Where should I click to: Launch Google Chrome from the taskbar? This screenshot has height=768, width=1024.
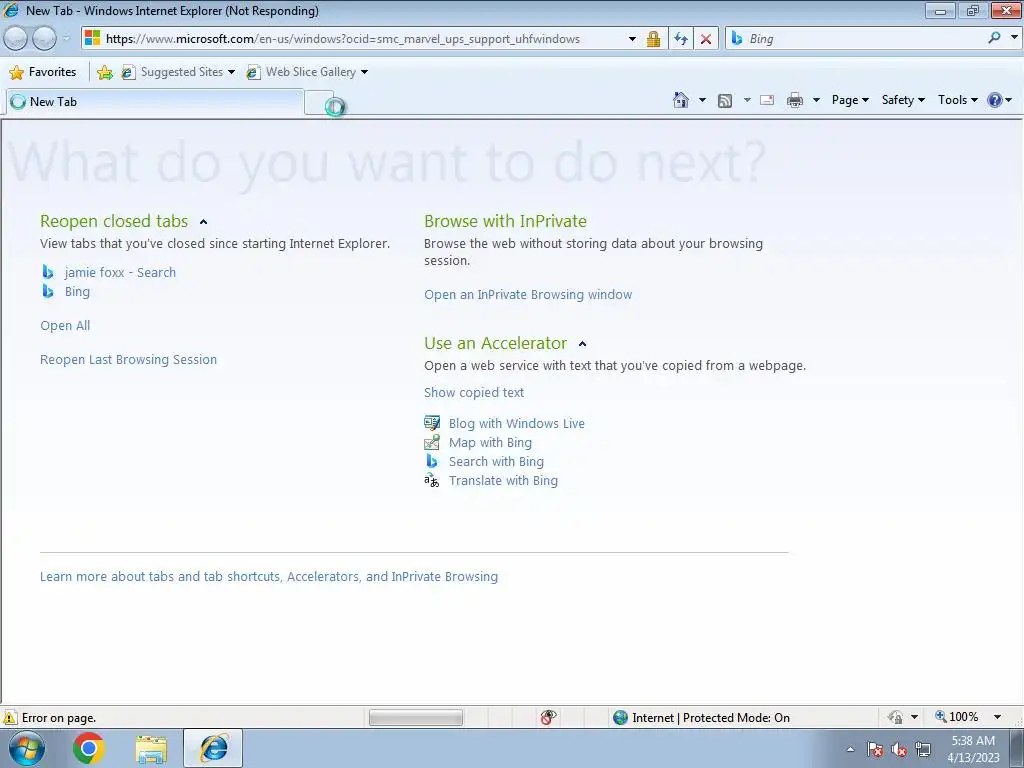(x=89, y=748)
